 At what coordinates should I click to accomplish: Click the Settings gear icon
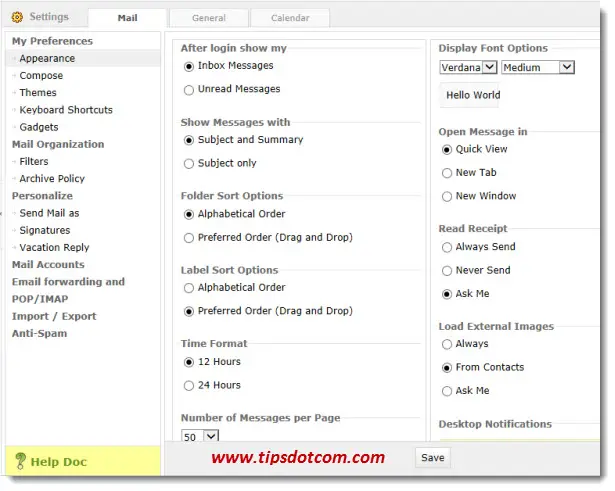(17, 17)
